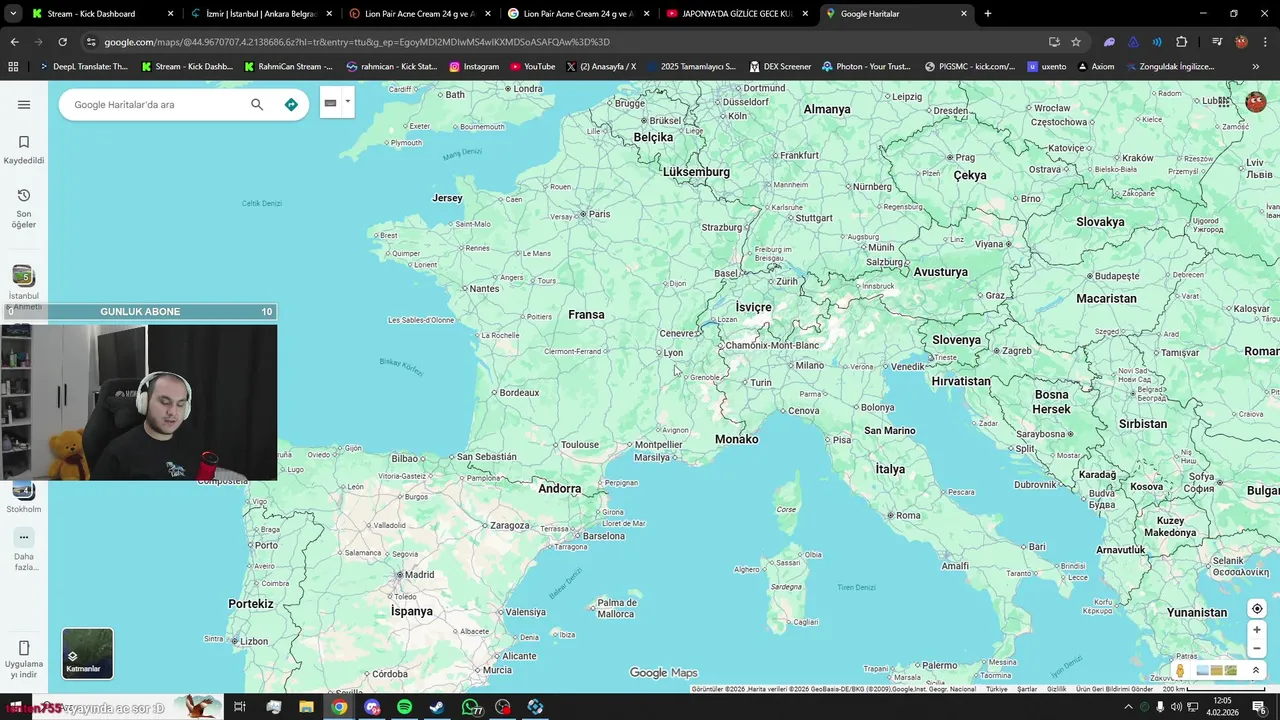Click Ürün Geri Bildirimi Gönder link

click(1114, 689)
